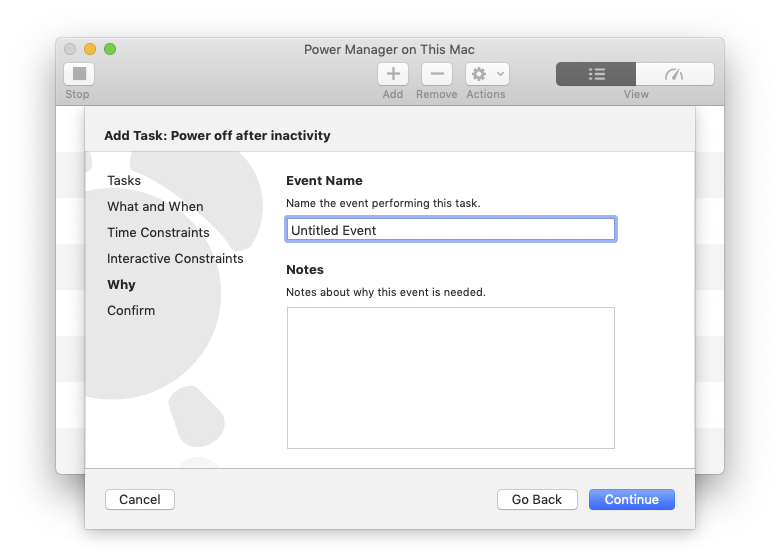This screenshot has height=556, width=780.
Task: Switch to gauge view icon
Action: (x=674, y=74)
